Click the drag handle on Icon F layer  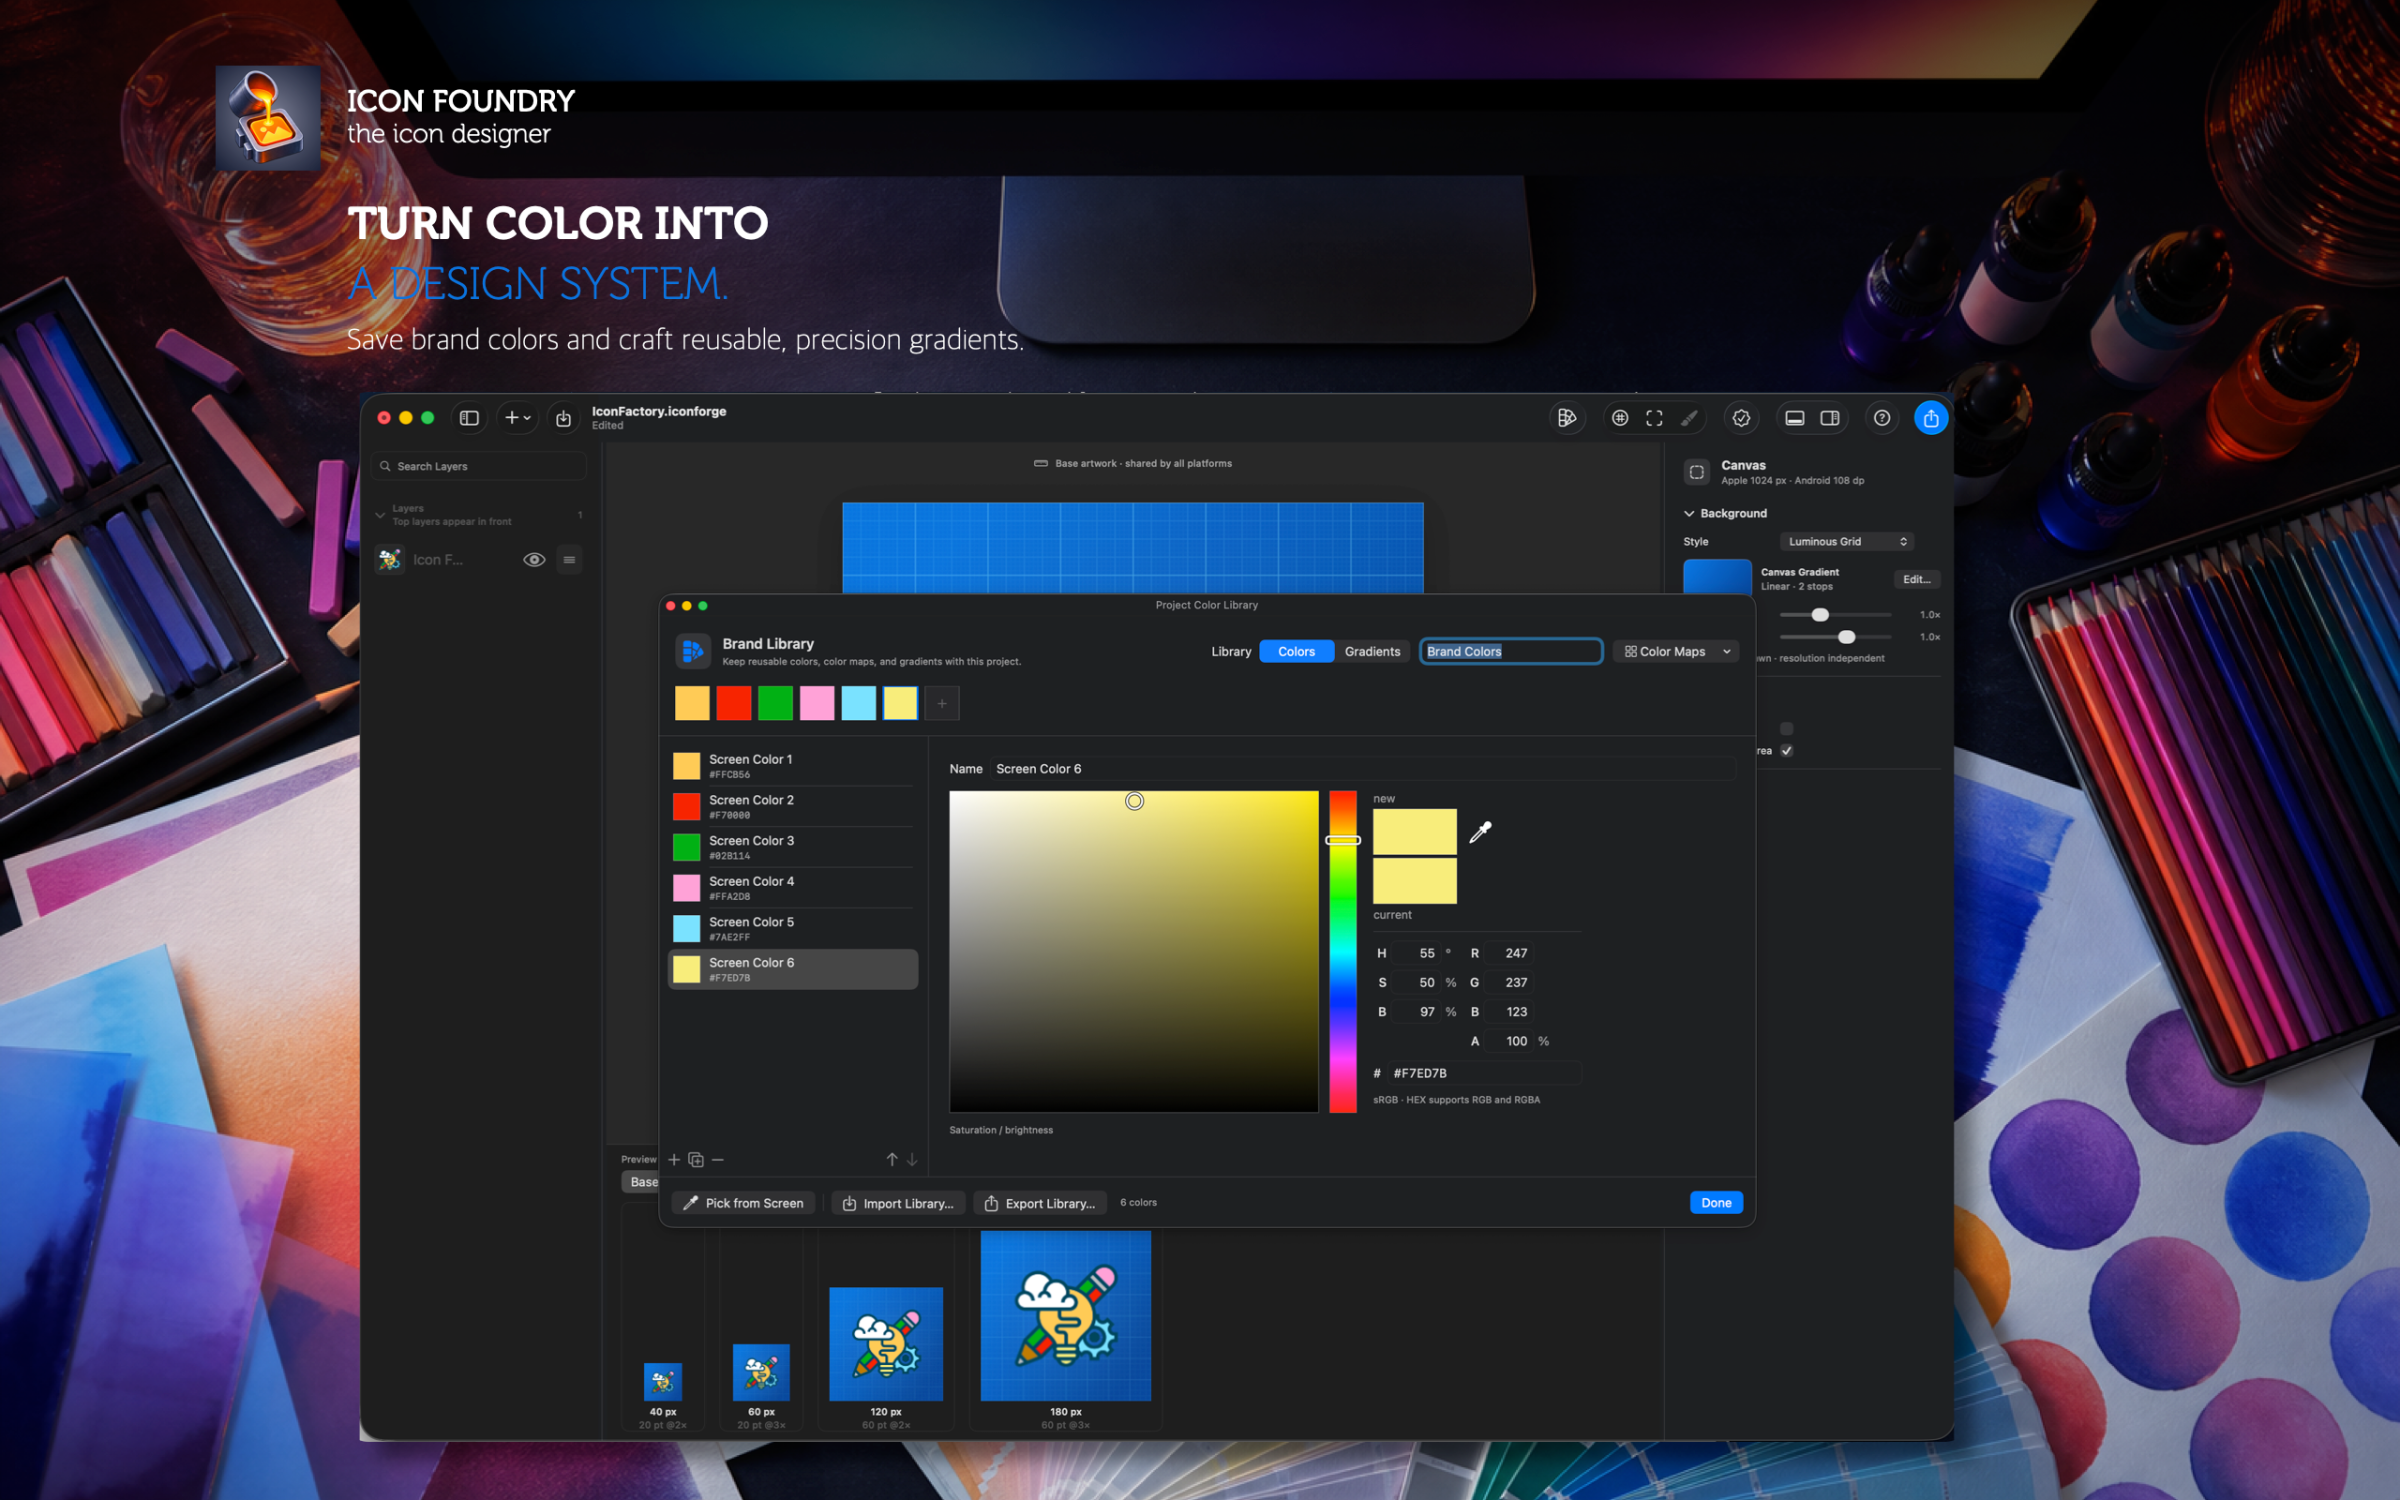[x=570, y=560]
